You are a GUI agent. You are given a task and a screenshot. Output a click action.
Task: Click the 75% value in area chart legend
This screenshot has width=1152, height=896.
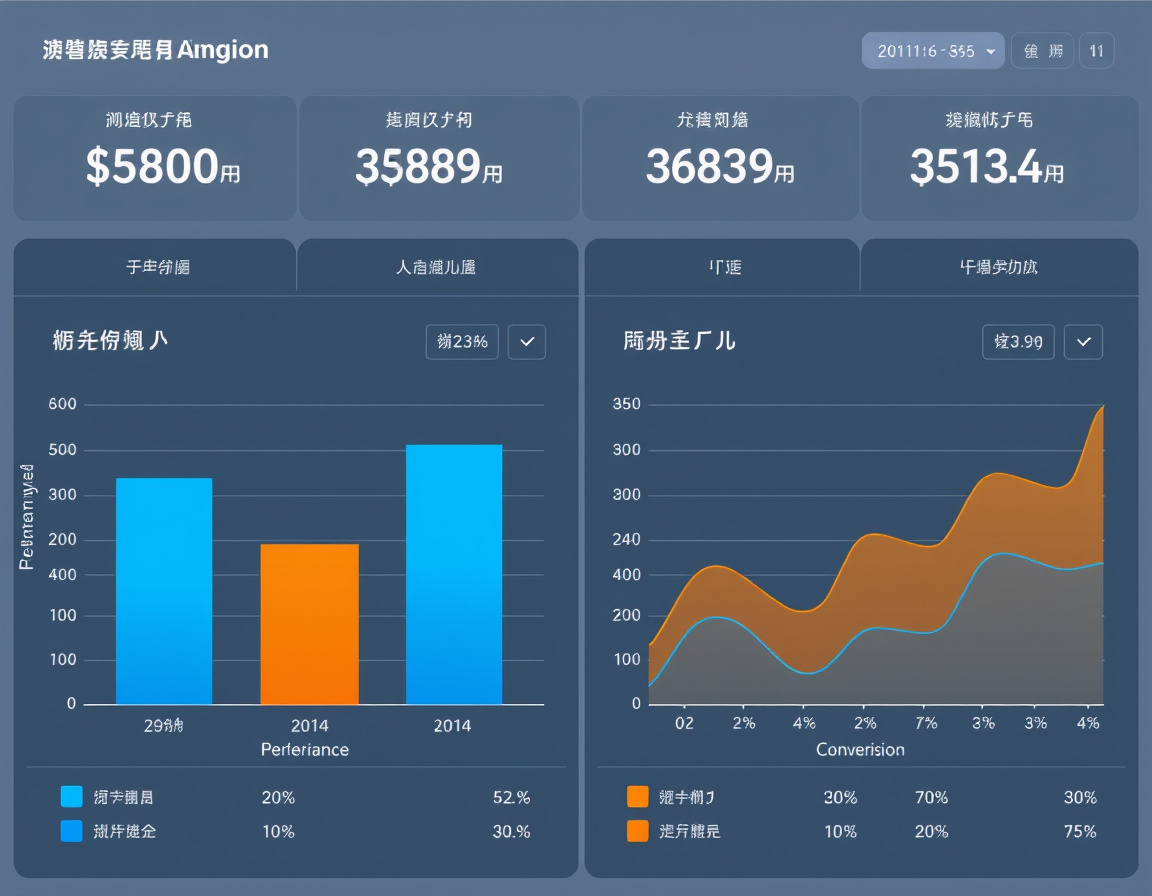[x=1080, y=832]
